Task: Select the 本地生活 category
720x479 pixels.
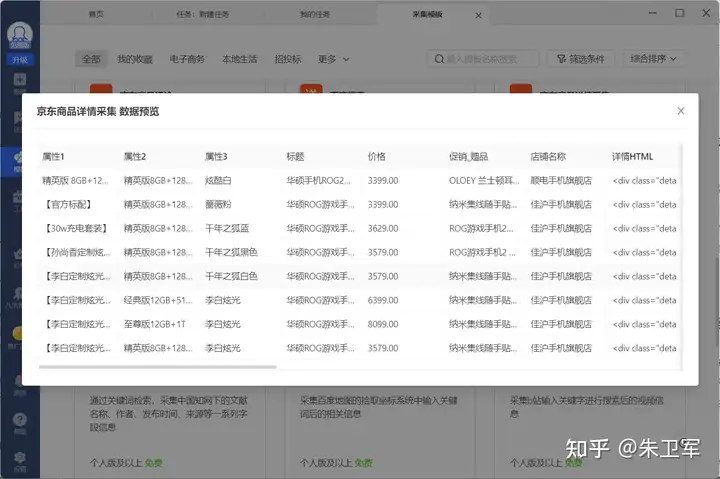Action: point(240,59)
